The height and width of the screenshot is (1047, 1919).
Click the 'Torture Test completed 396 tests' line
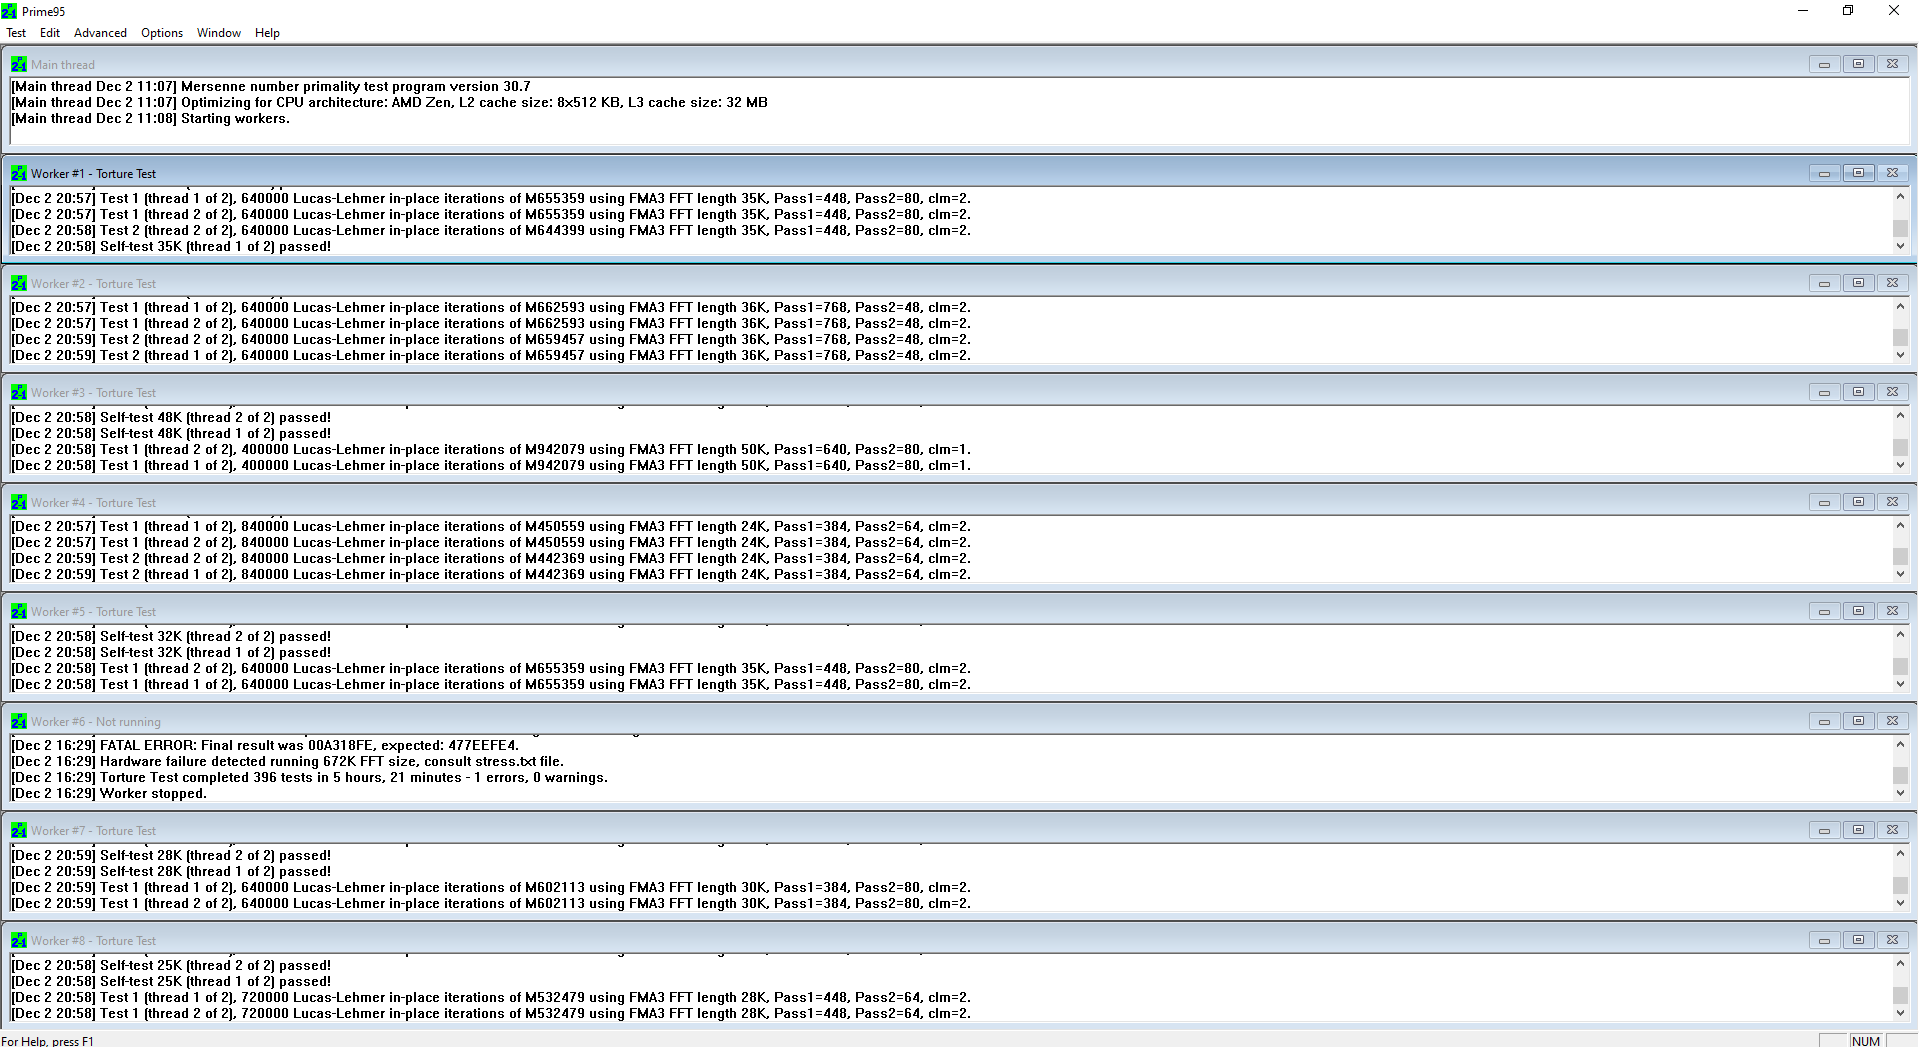310,778
